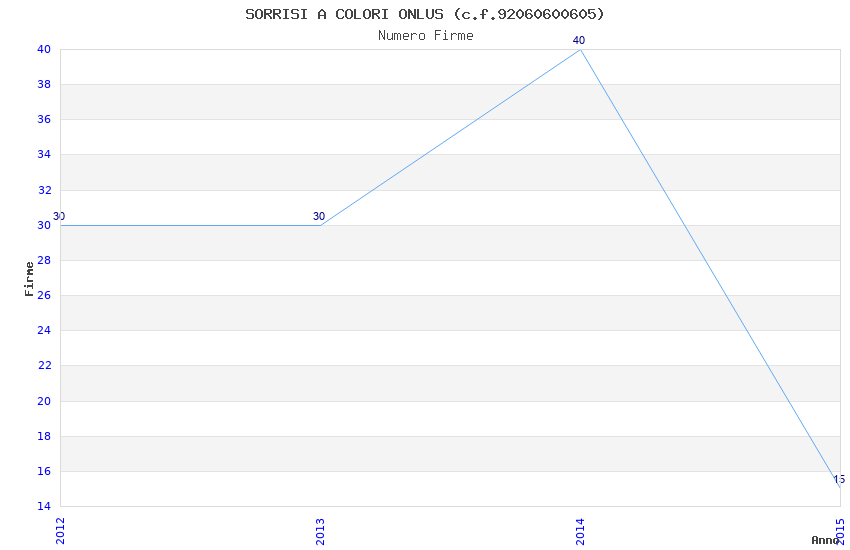Screen dimensions: 850x550
Task: Click y-axis tick value 16
Action: 44,471
